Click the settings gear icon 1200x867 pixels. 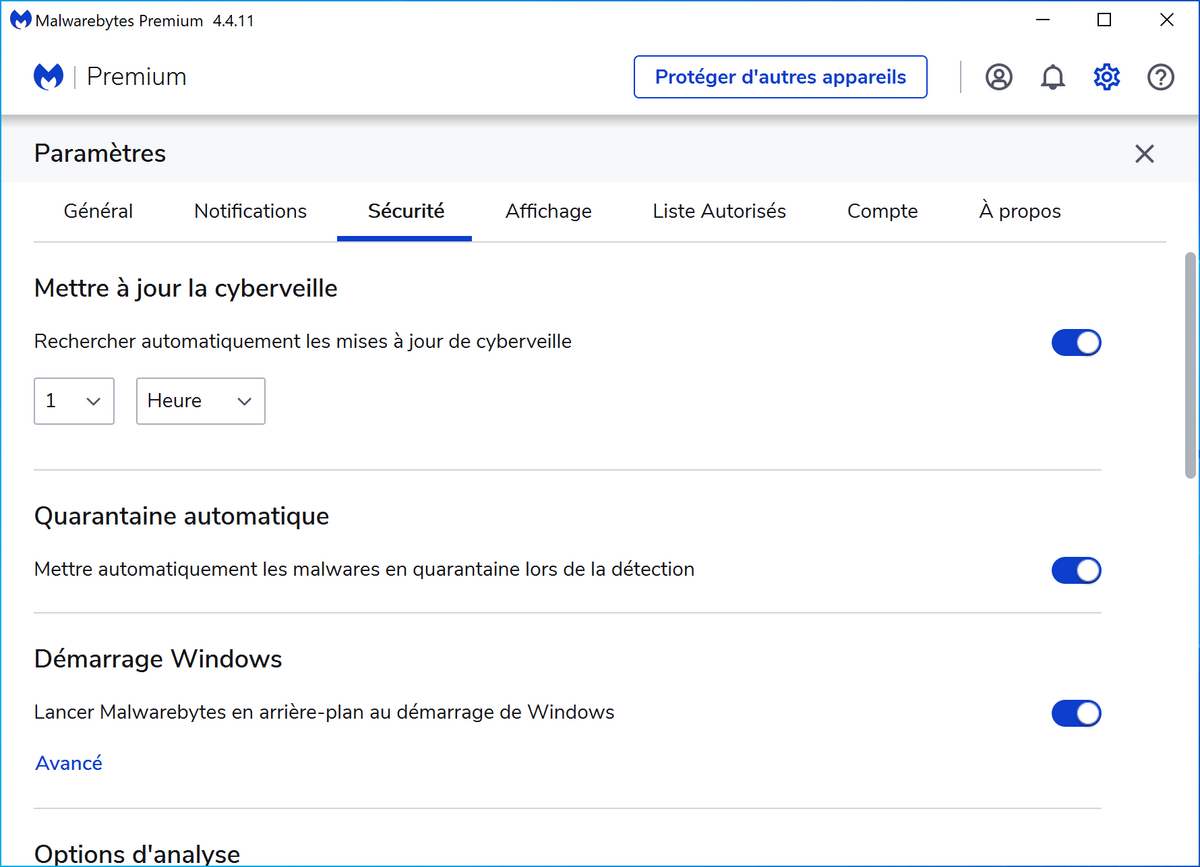[x=1107, y=77]
